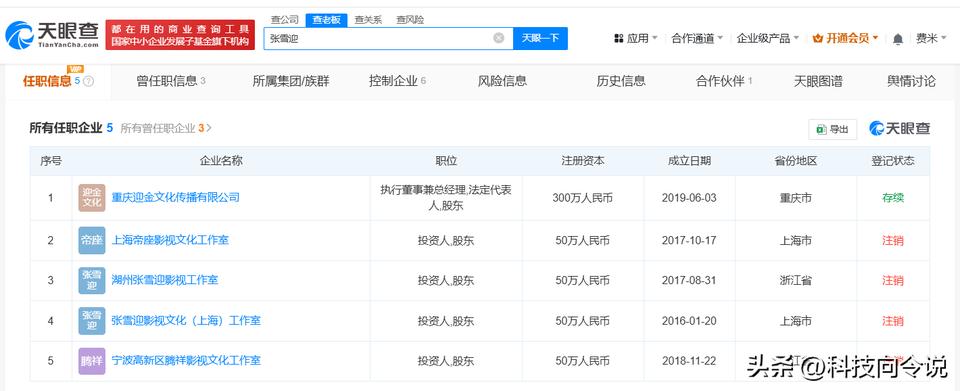Click the 2017-08-31 date cell
This screenshot has width=960, height=391.
coord(689,280)
